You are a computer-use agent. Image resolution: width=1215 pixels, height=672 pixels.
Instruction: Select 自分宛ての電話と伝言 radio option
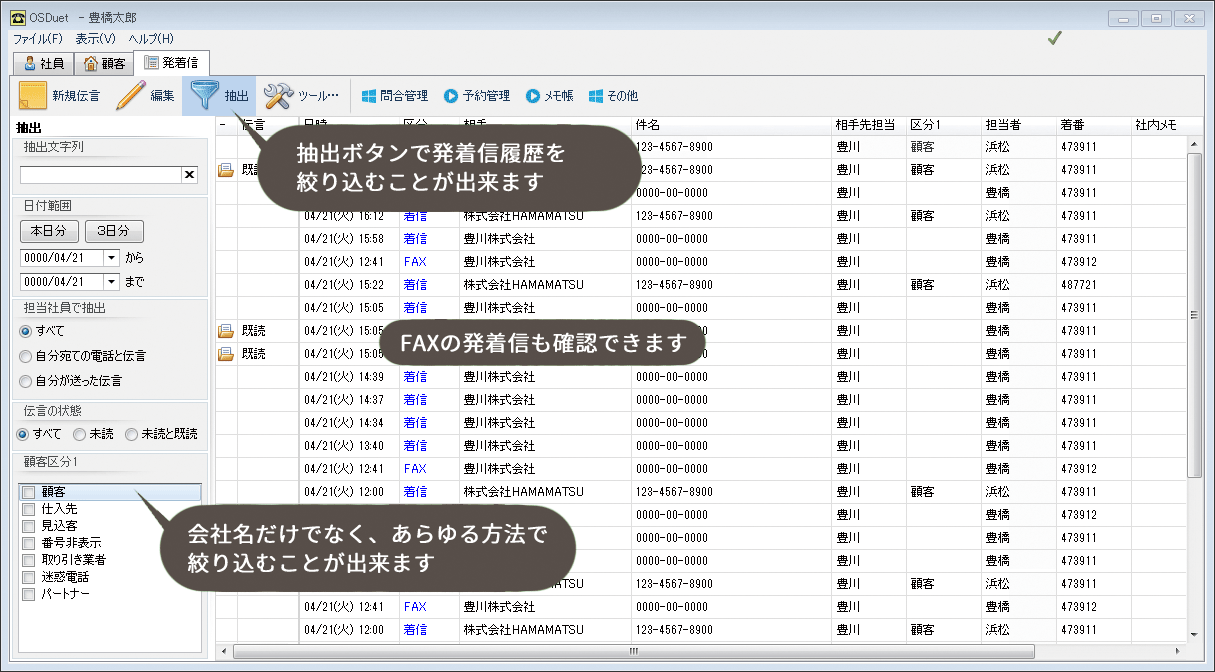[x=26, y=356]
